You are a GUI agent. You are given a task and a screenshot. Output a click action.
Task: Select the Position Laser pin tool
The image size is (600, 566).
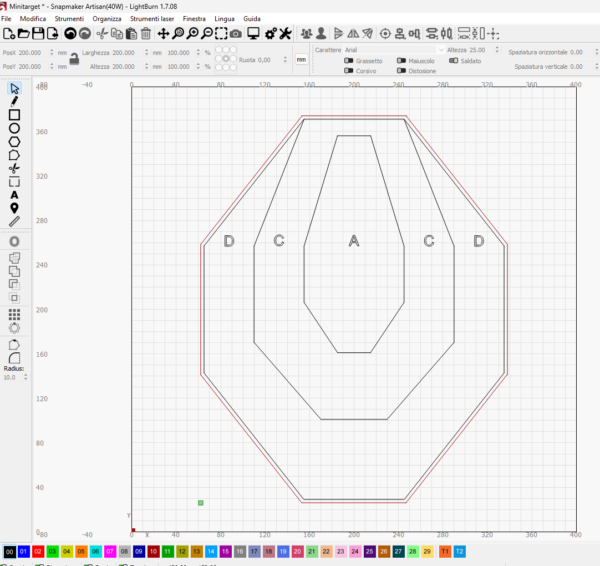tap(14, 208)
